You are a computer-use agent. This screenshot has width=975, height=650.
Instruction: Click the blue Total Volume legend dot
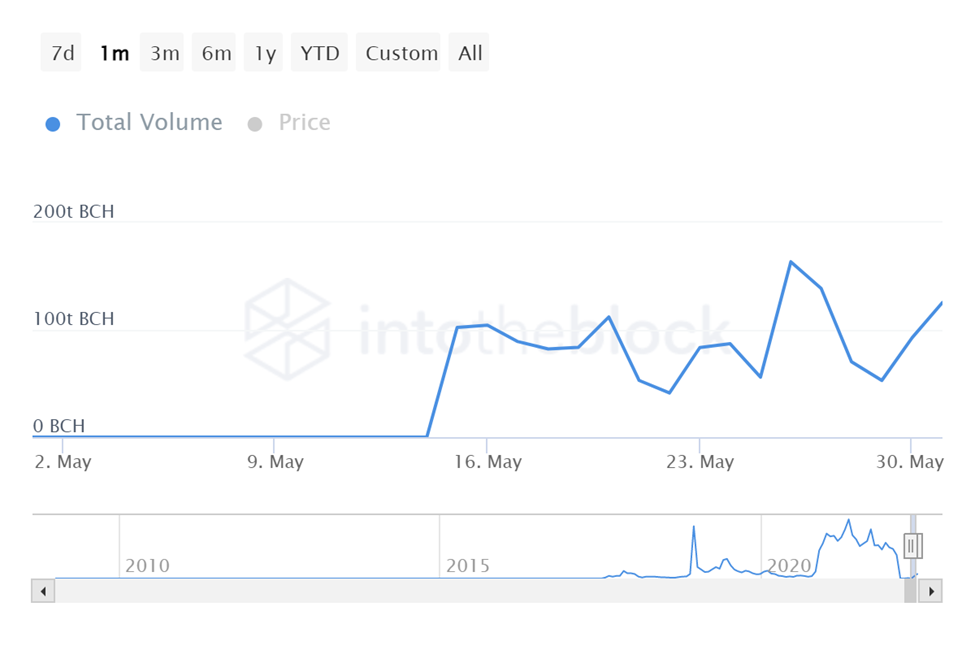click(54, 124)
